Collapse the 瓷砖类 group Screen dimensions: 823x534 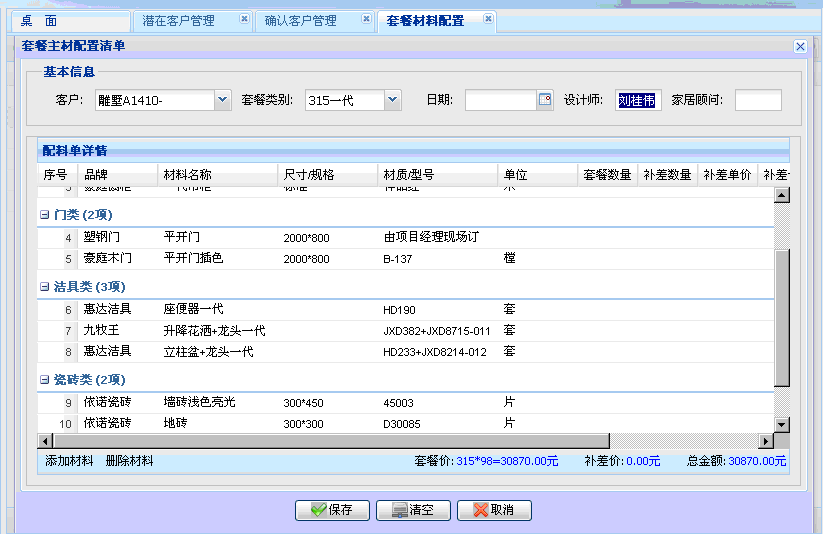[x=44, y=380]
